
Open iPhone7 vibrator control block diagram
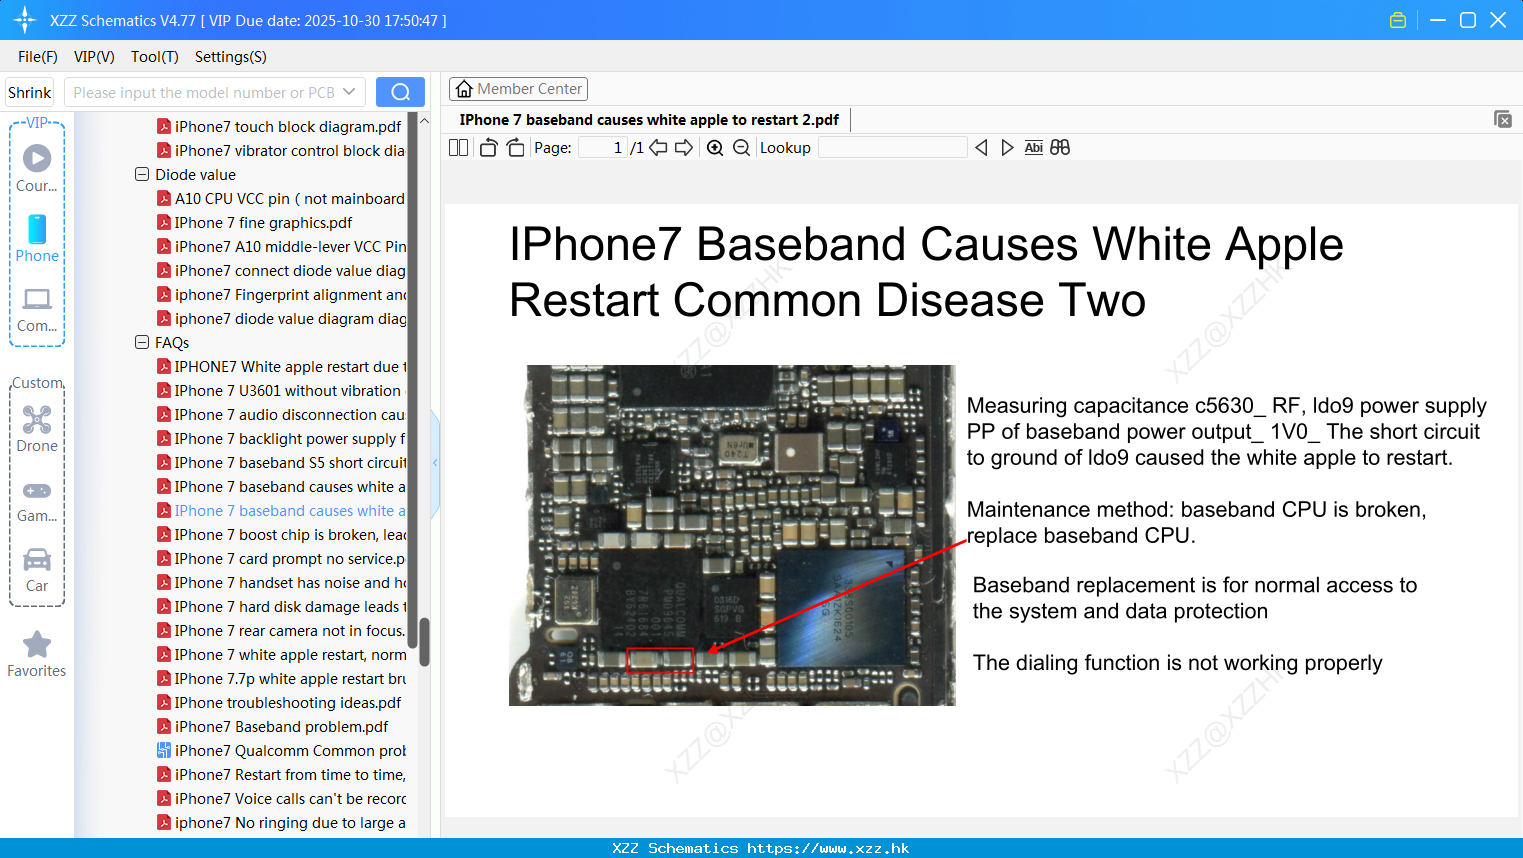(282, 150)
